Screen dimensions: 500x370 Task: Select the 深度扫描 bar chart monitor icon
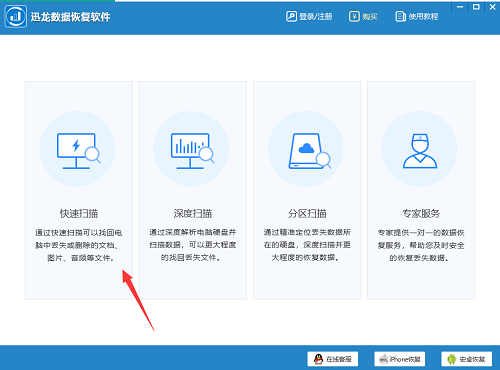click(192, 151)
